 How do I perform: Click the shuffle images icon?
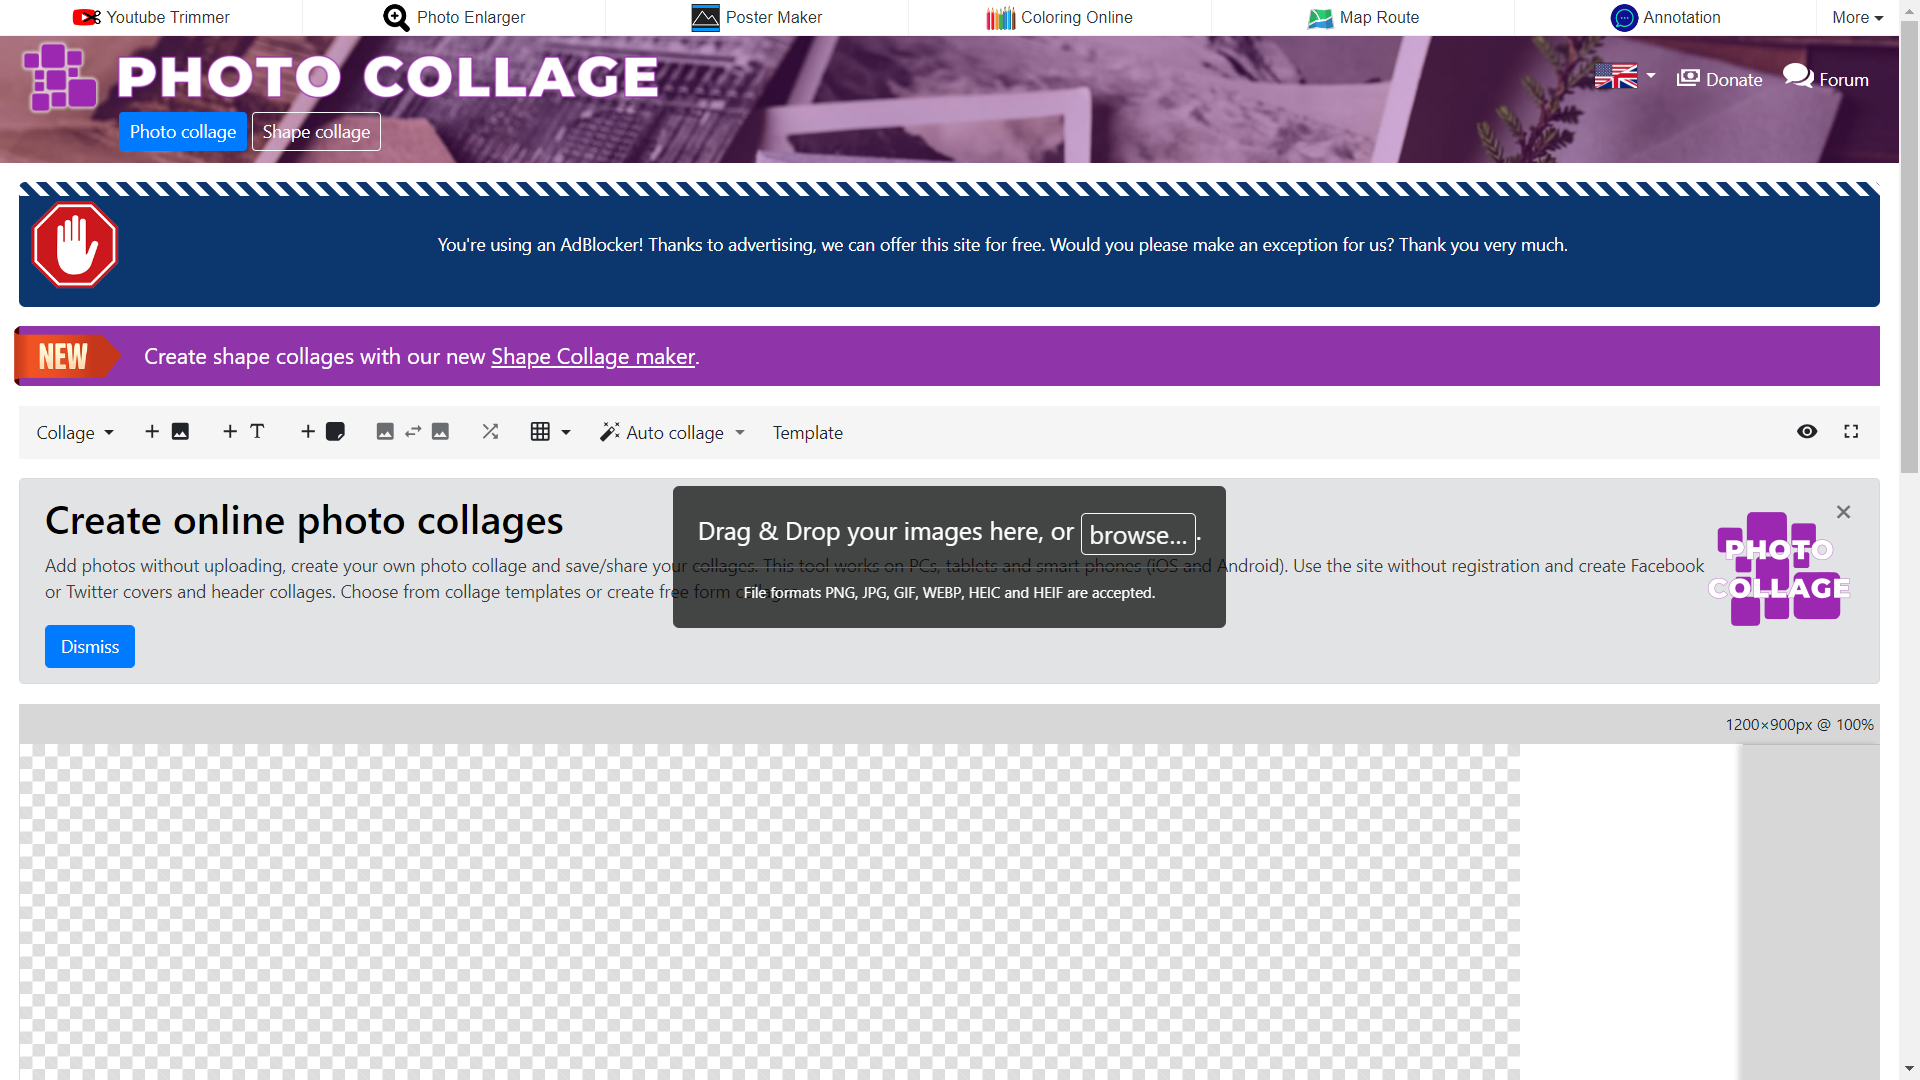pos(490,432)
